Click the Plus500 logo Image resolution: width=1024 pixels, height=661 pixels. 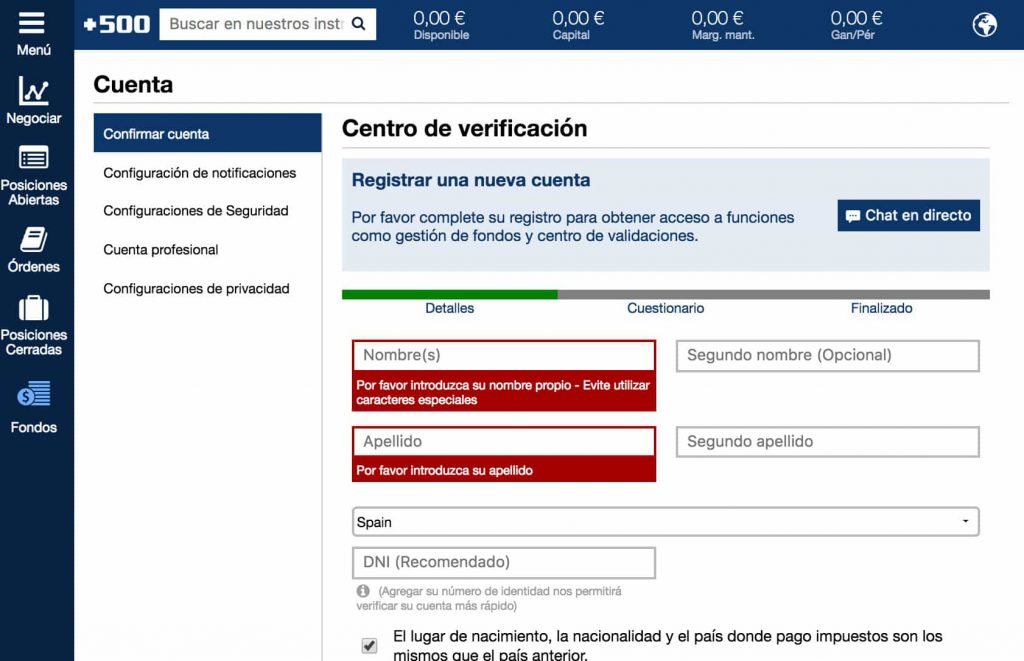pyautogui.click(x=113, y=23)
